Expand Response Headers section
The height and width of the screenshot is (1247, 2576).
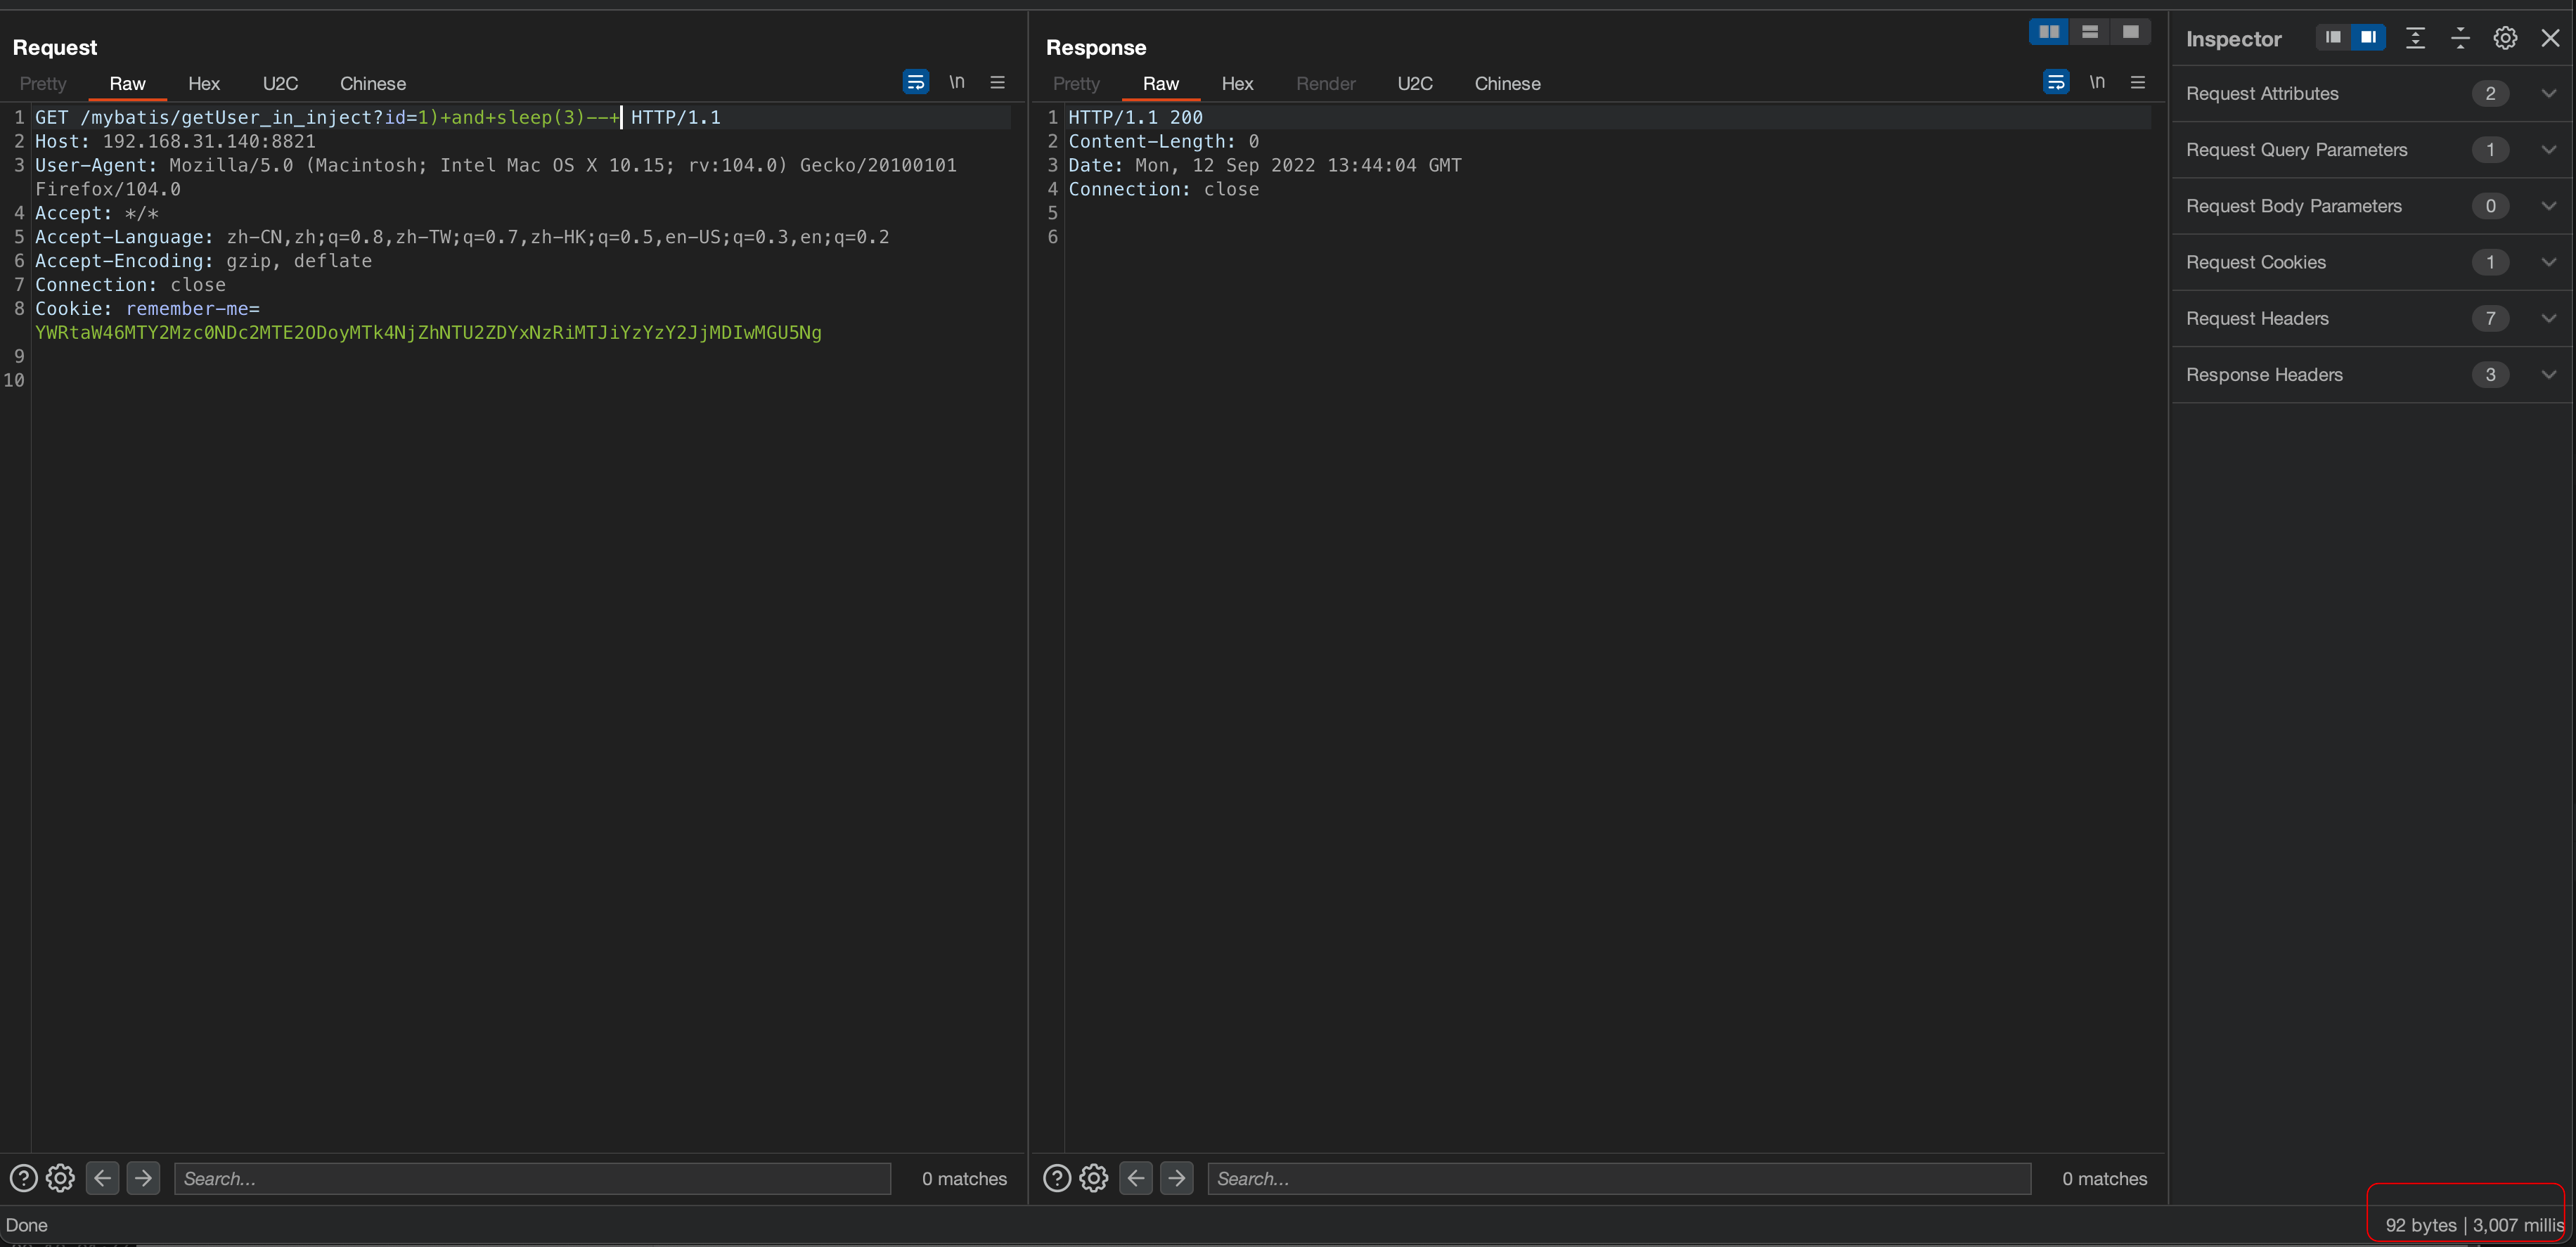tap(2548, 375)
